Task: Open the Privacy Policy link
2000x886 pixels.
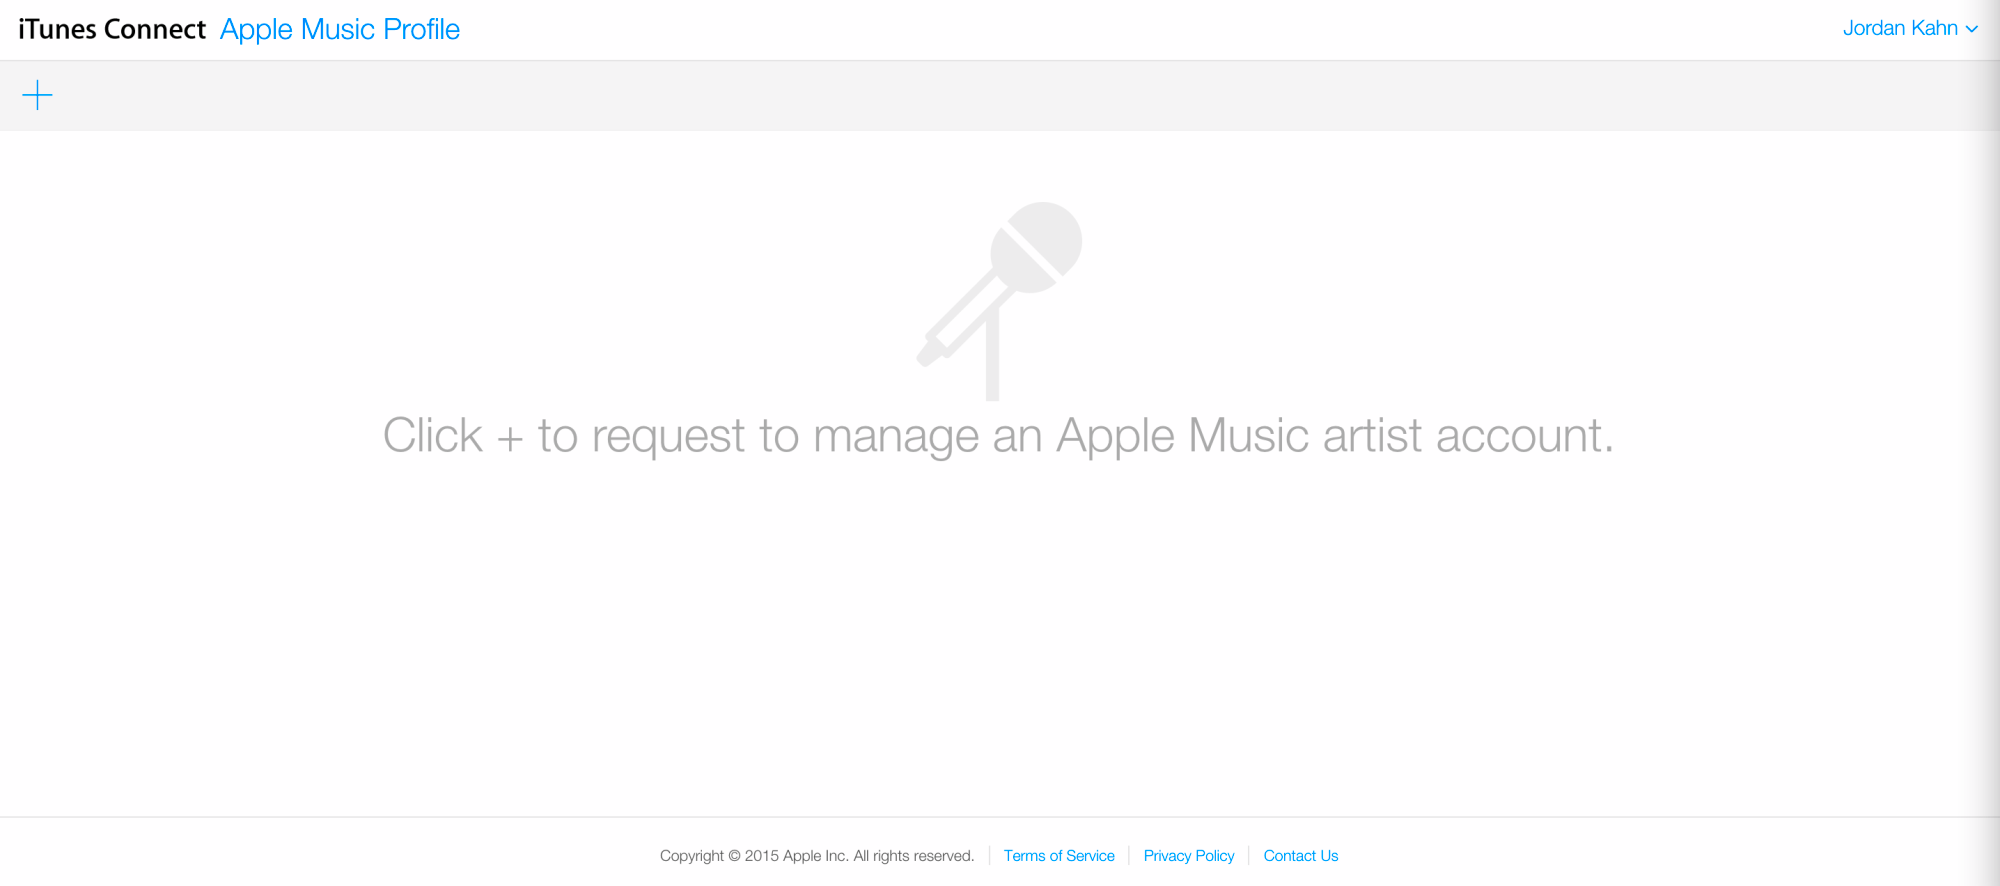Action: [1188, 856]
